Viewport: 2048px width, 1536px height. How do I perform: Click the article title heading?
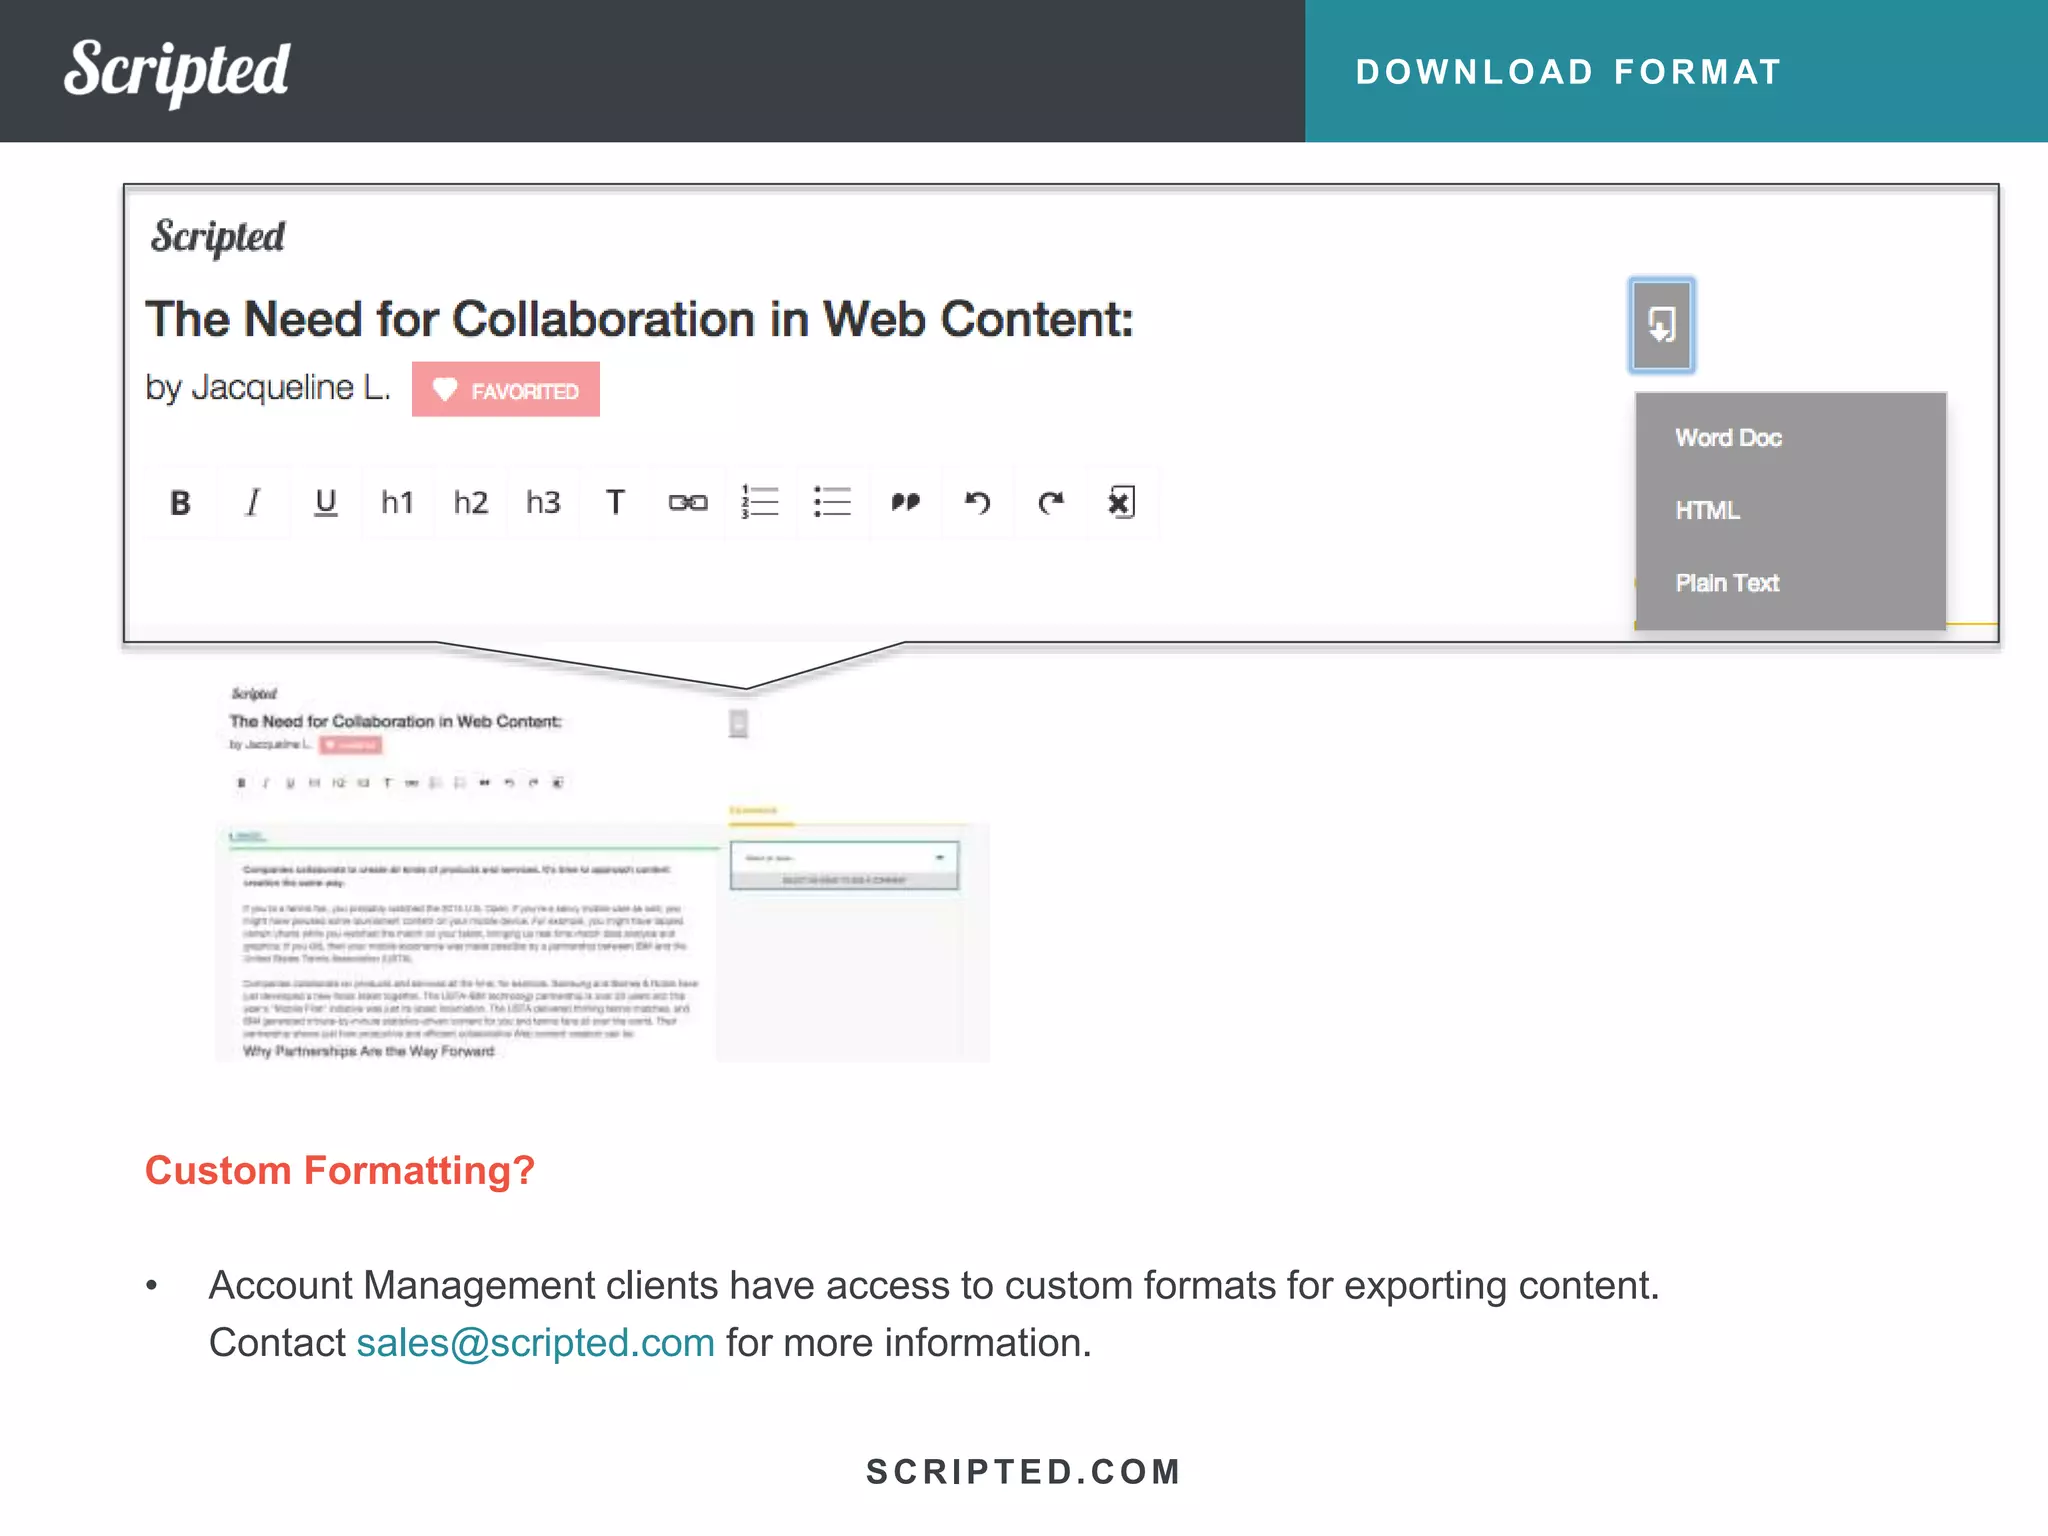pos(640,320)
